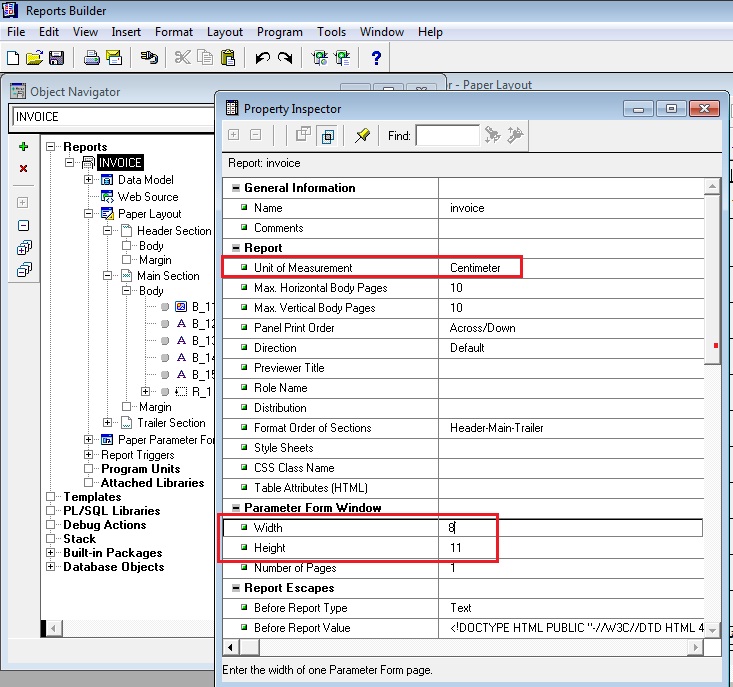Viewport: 733px width, 687px height.
Task: Collapse the Main Section node
Action: pyautogui.click(x=108, y=275)
